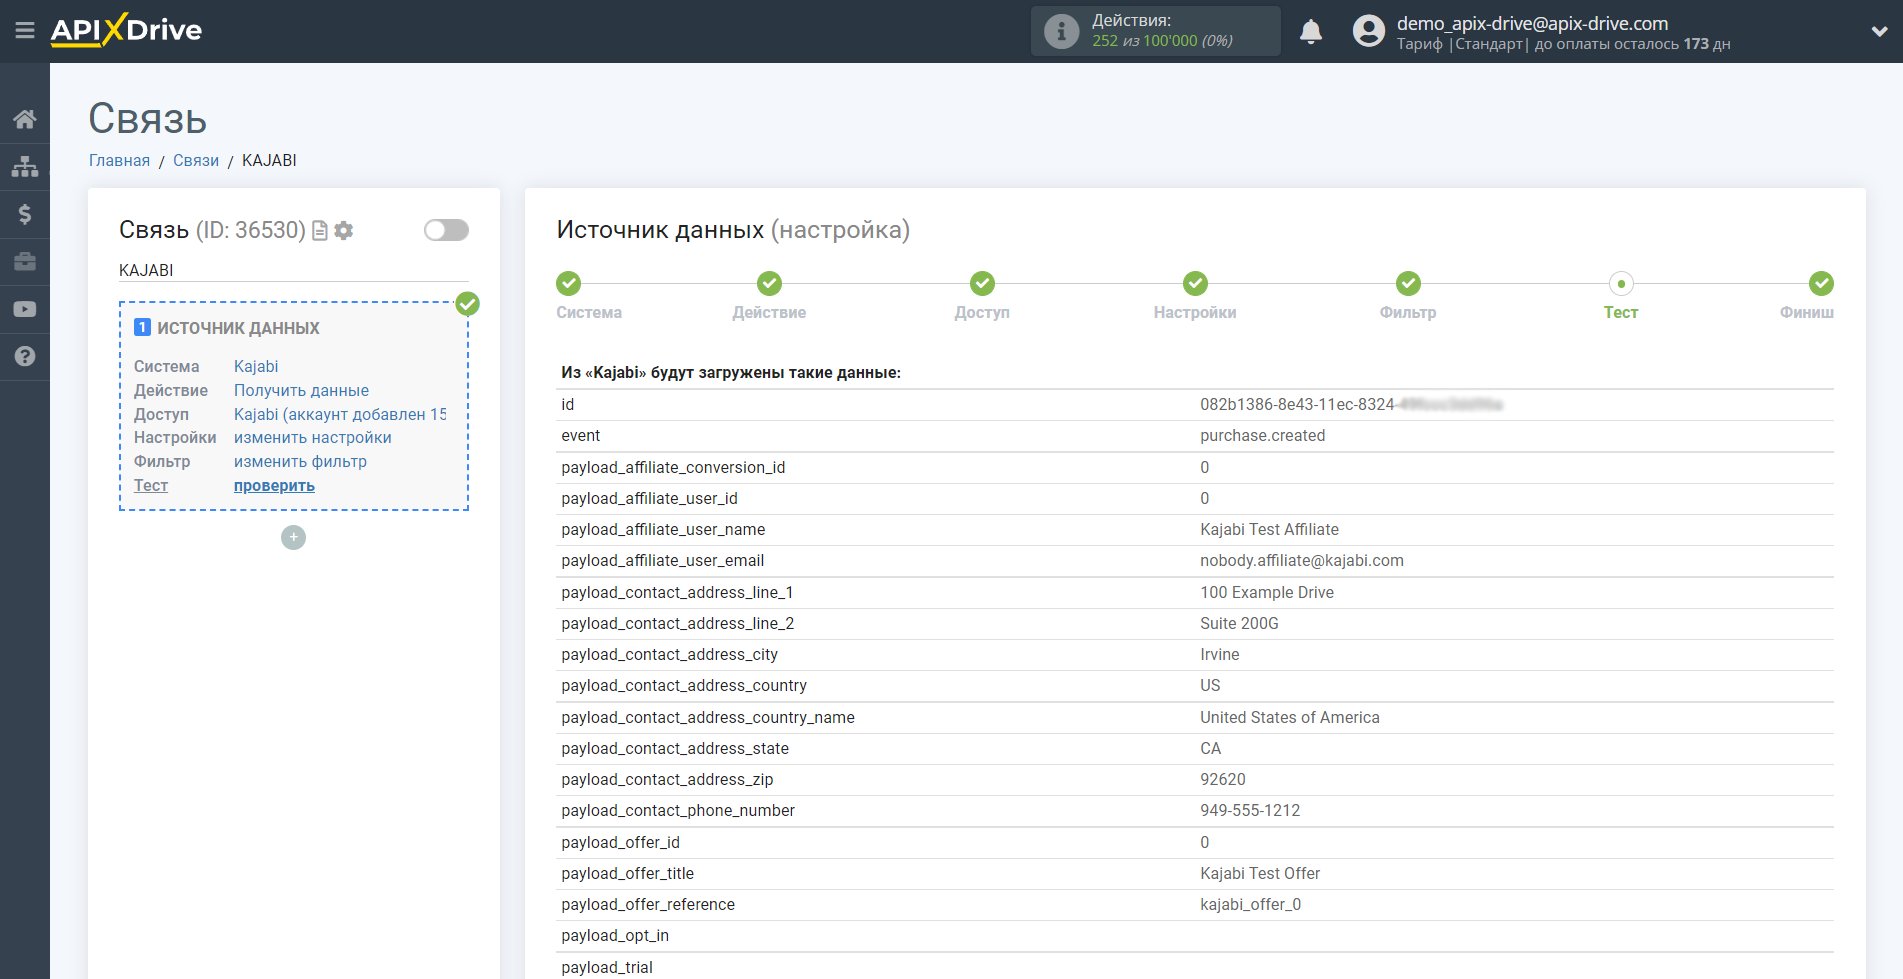Open the help question-mark sidebar icon
The image size is (1903, 979).
25,356
